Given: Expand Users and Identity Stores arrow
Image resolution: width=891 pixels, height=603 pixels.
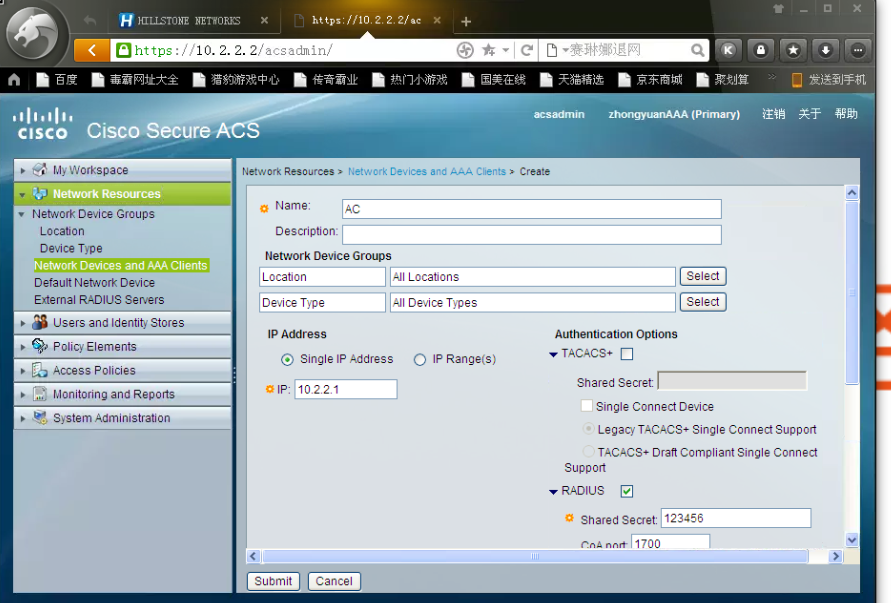Looking at the screenshot, I should click(23, 323).
